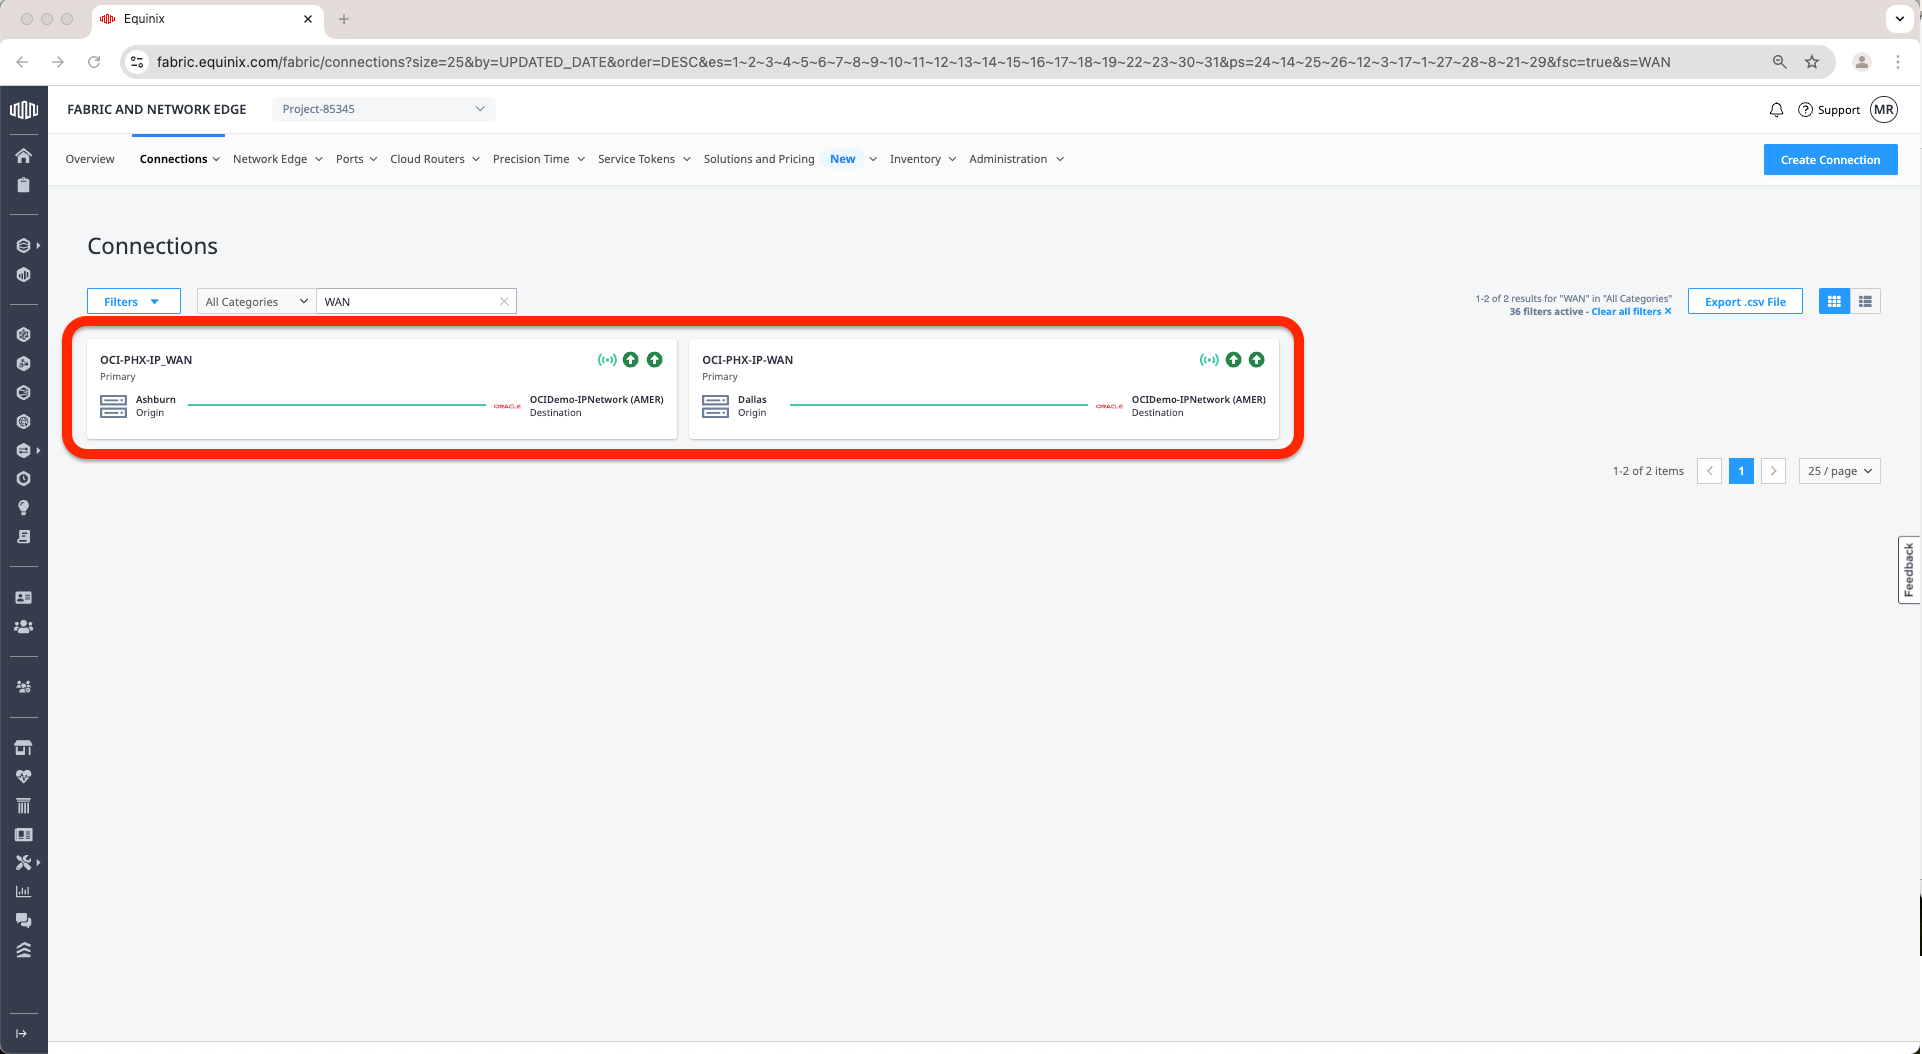Open the Project-85345 project dropdown
This screenshot has width=1922, height=1054.
pyautogui.click(x=383, y=109)
